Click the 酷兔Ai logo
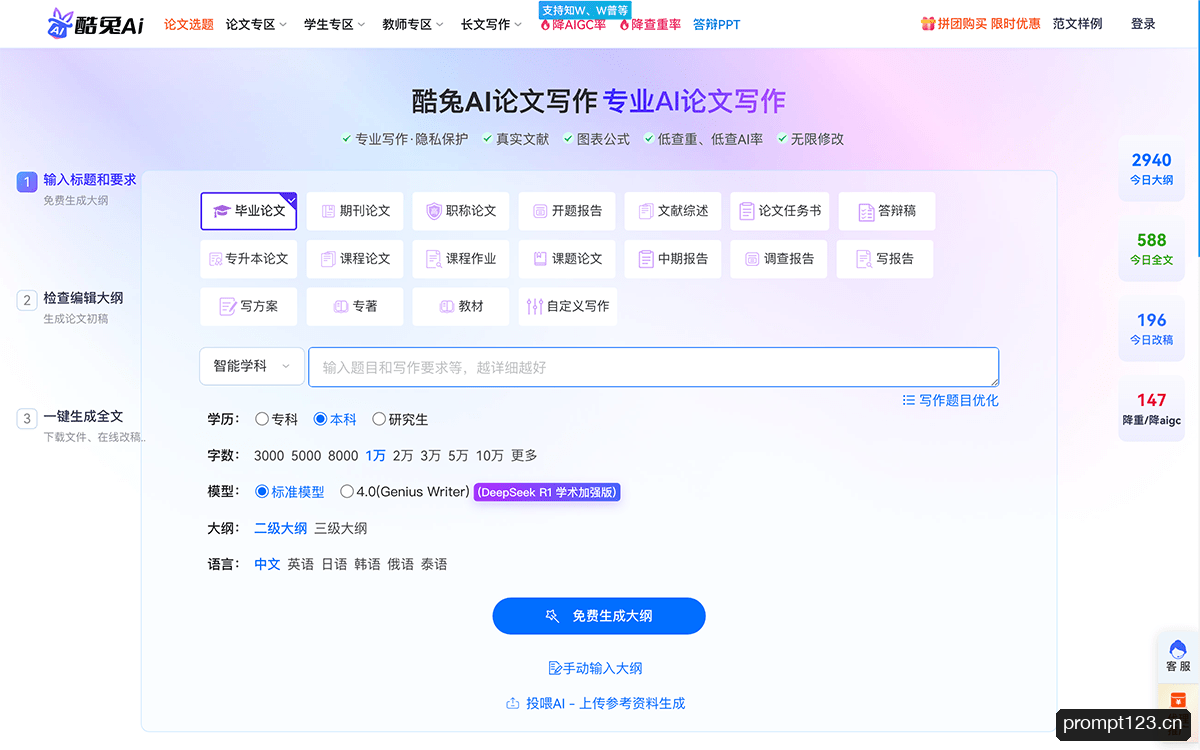Viewport: 1200px width, 750px height. coord(96,23)
